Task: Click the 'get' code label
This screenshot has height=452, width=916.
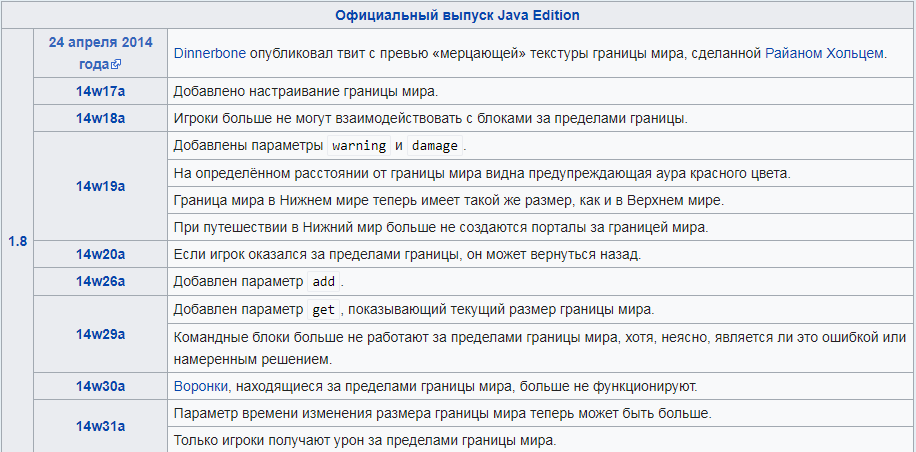Action: tap(324, 310)
